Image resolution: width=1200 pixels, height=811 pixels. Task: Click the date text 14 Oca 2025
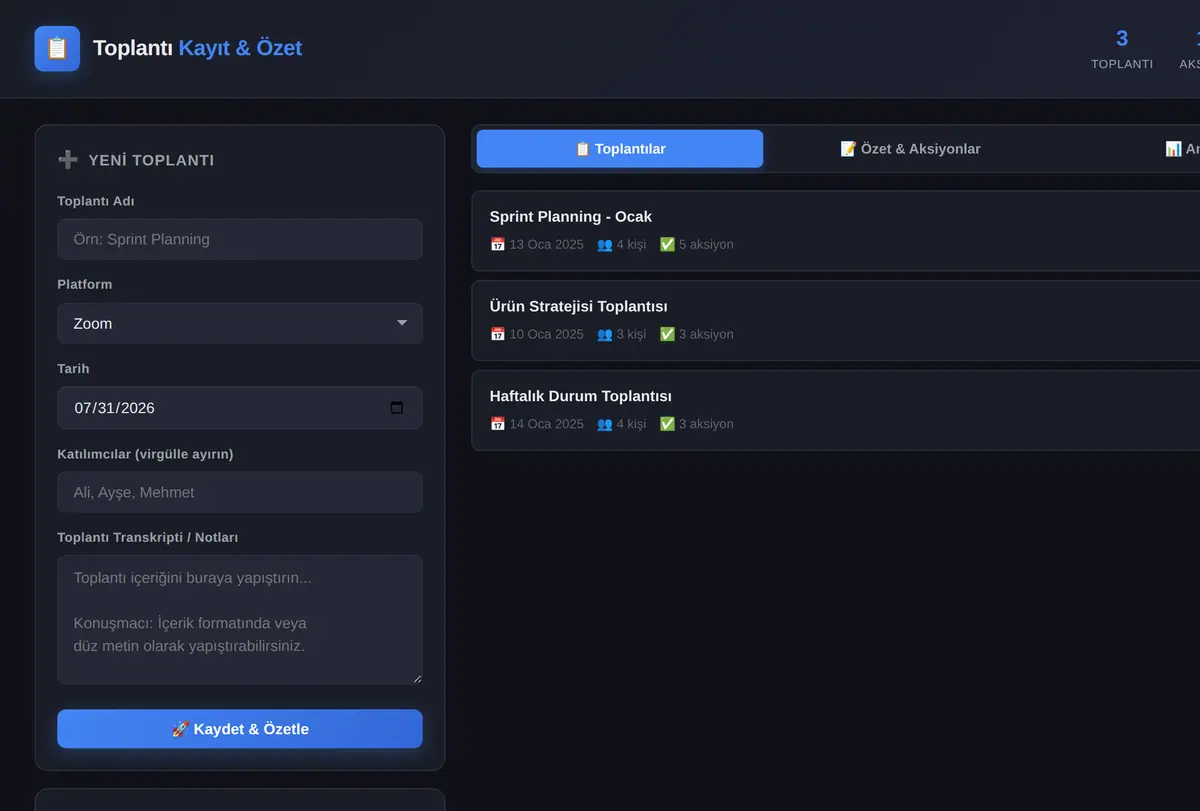(546, 424)
